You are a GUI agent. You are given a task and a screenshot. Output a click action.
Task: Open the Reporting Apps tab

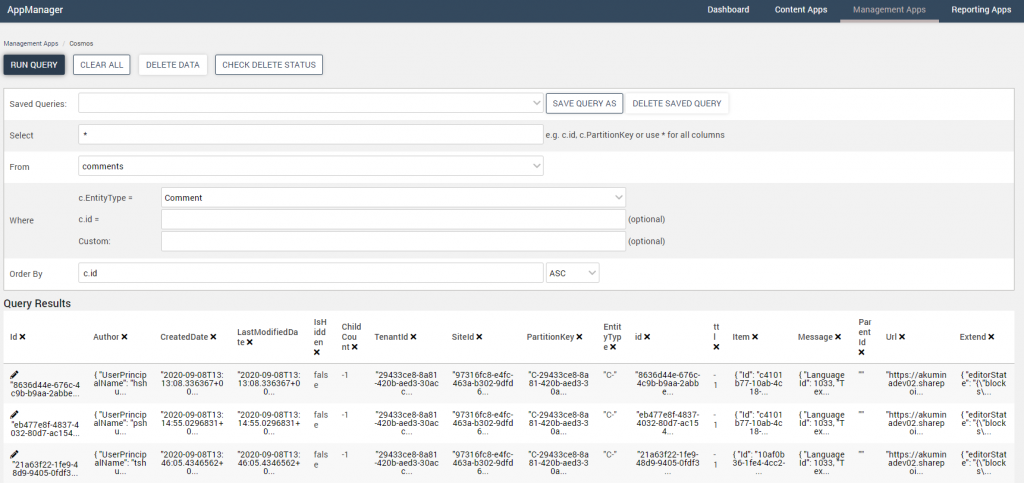pyautogui.click(x=981, y=10)
